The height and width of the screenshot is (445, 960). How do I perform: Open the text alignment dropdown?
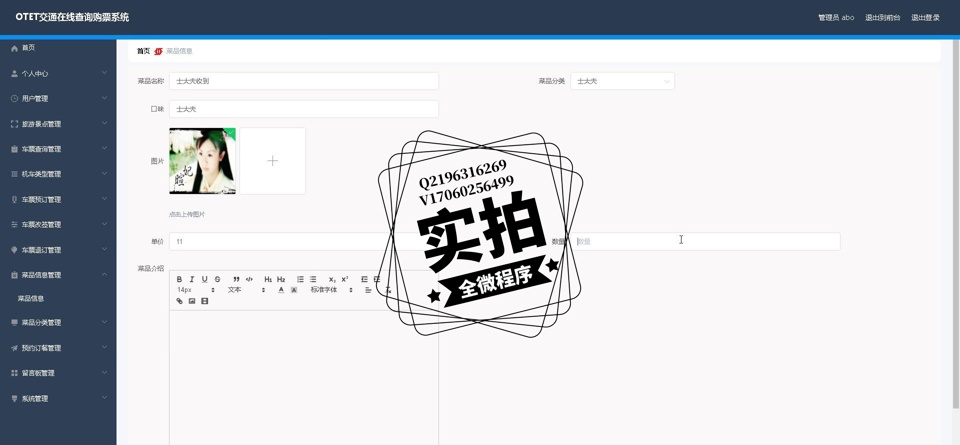pyautogui.click(x=368, y=290)
